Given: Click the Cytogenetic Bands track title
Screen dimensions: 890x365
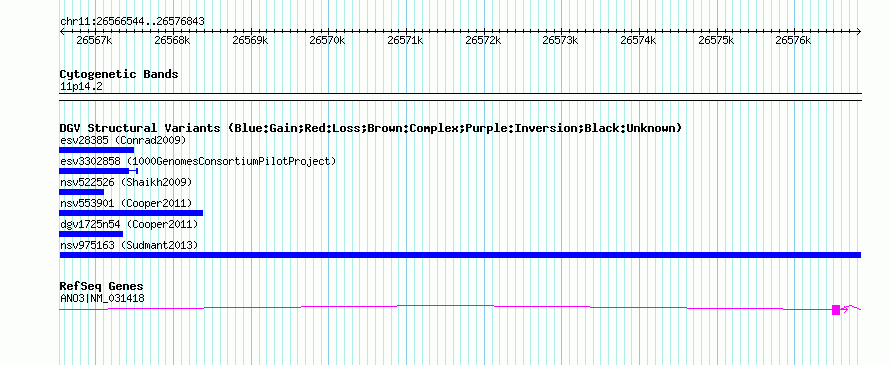Looking at the screenshot, I should pyautogui.click(x=119, y=74).
